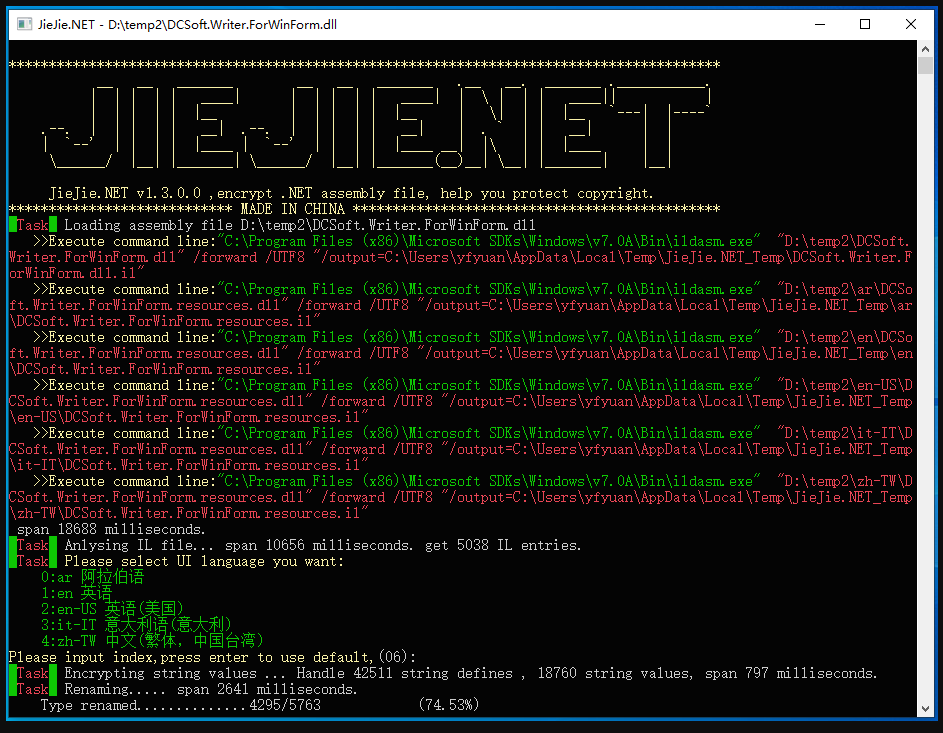Screen dimensions: 943x733
Task: Click the 'Renaming.....' task line
Action: click(183, 689)
